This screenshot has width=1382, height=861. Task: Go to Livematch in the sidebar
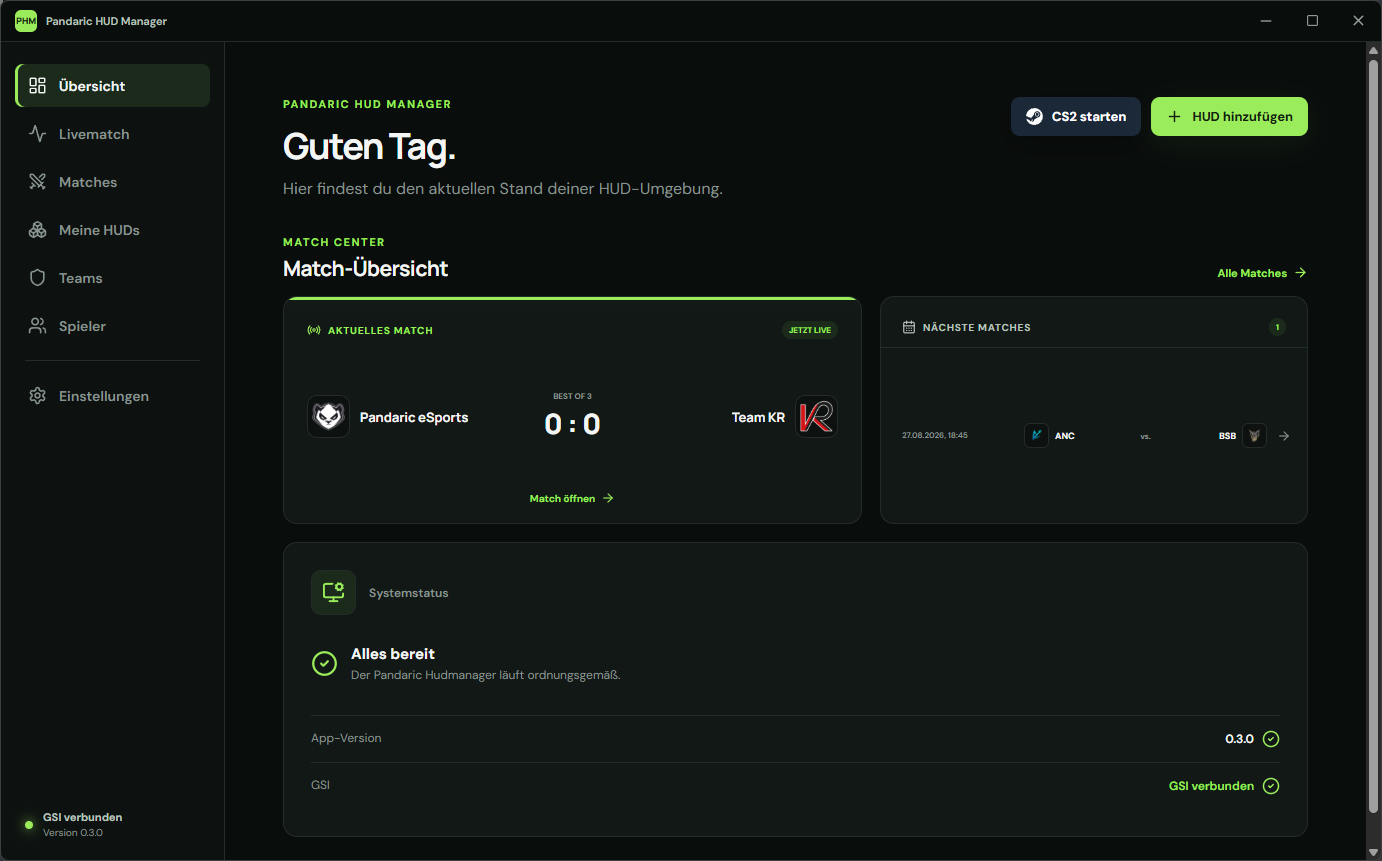pos(113,134)
